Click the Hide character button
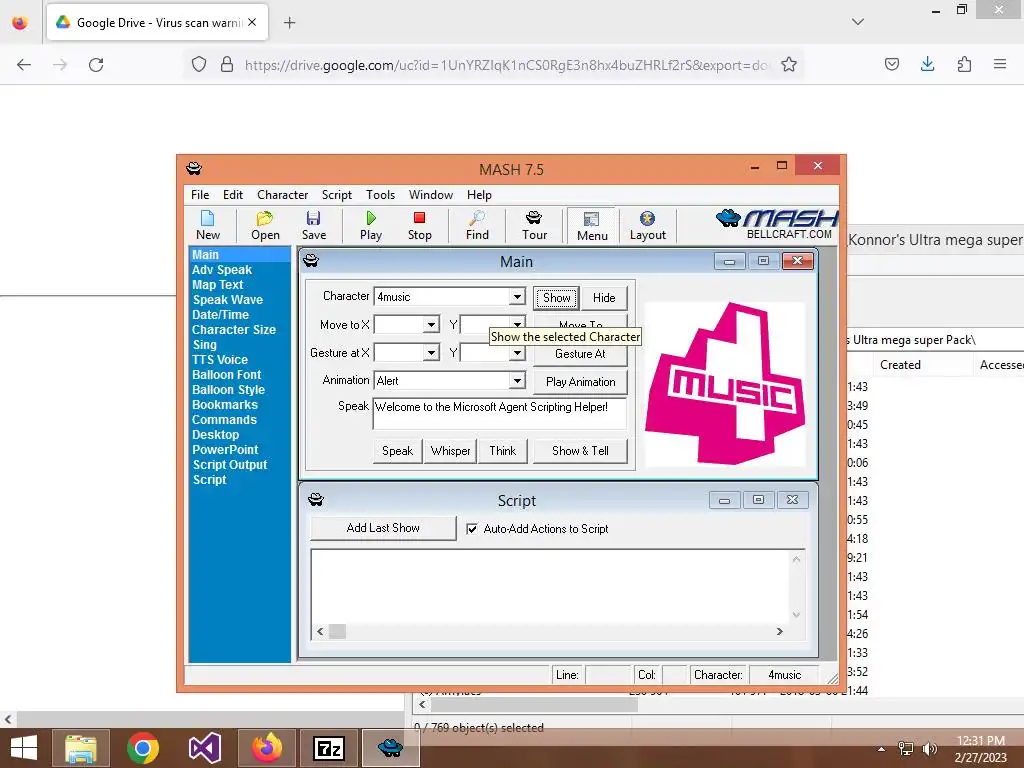Viewport: 1024px width, 768px height. tap(604, 298)
